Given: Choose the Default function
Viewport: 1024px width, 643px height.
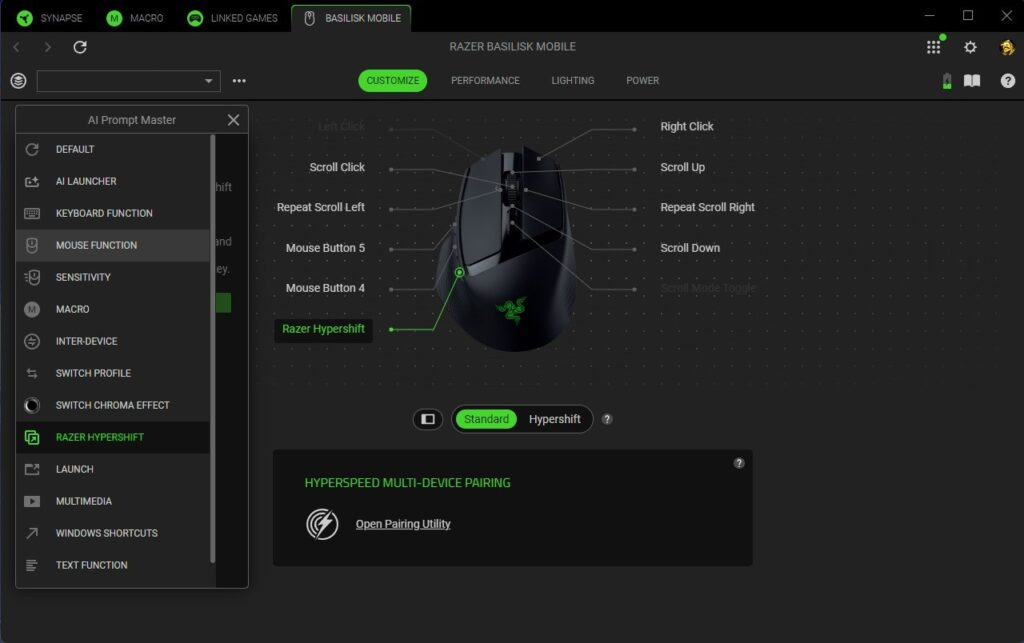Looking at the screenshot, I should pyautogui.click(x=113, y=149).
